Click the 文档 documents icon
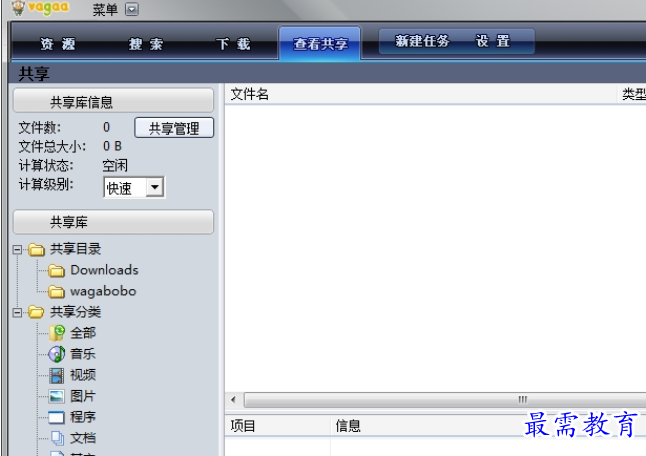This screenshot has height=456, width=646. 57,438
